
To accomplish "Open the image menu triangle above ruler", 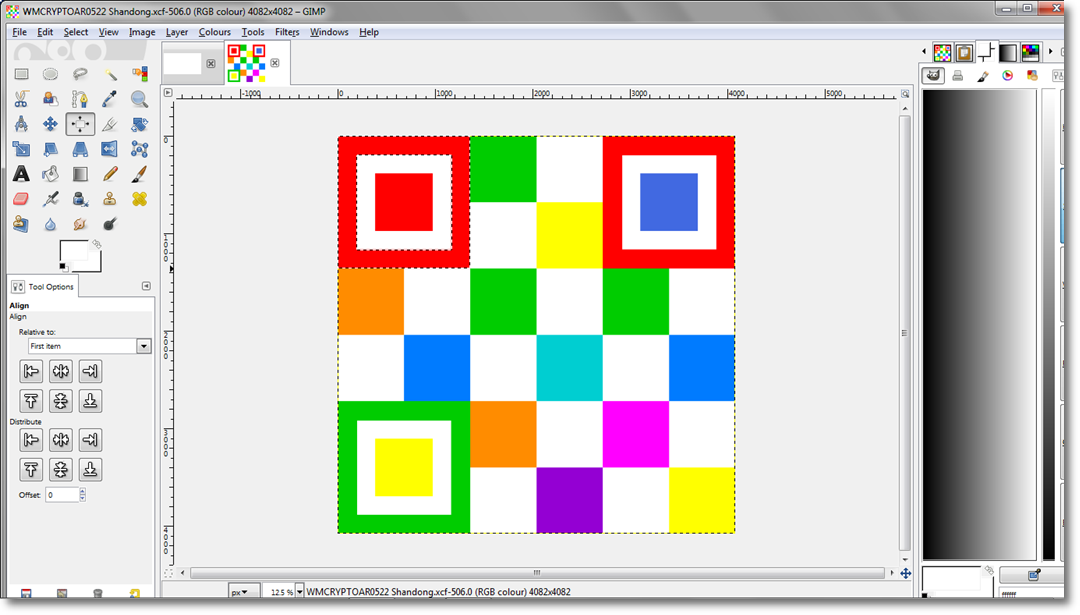I will pyautogui.click(x=168, y=92).
